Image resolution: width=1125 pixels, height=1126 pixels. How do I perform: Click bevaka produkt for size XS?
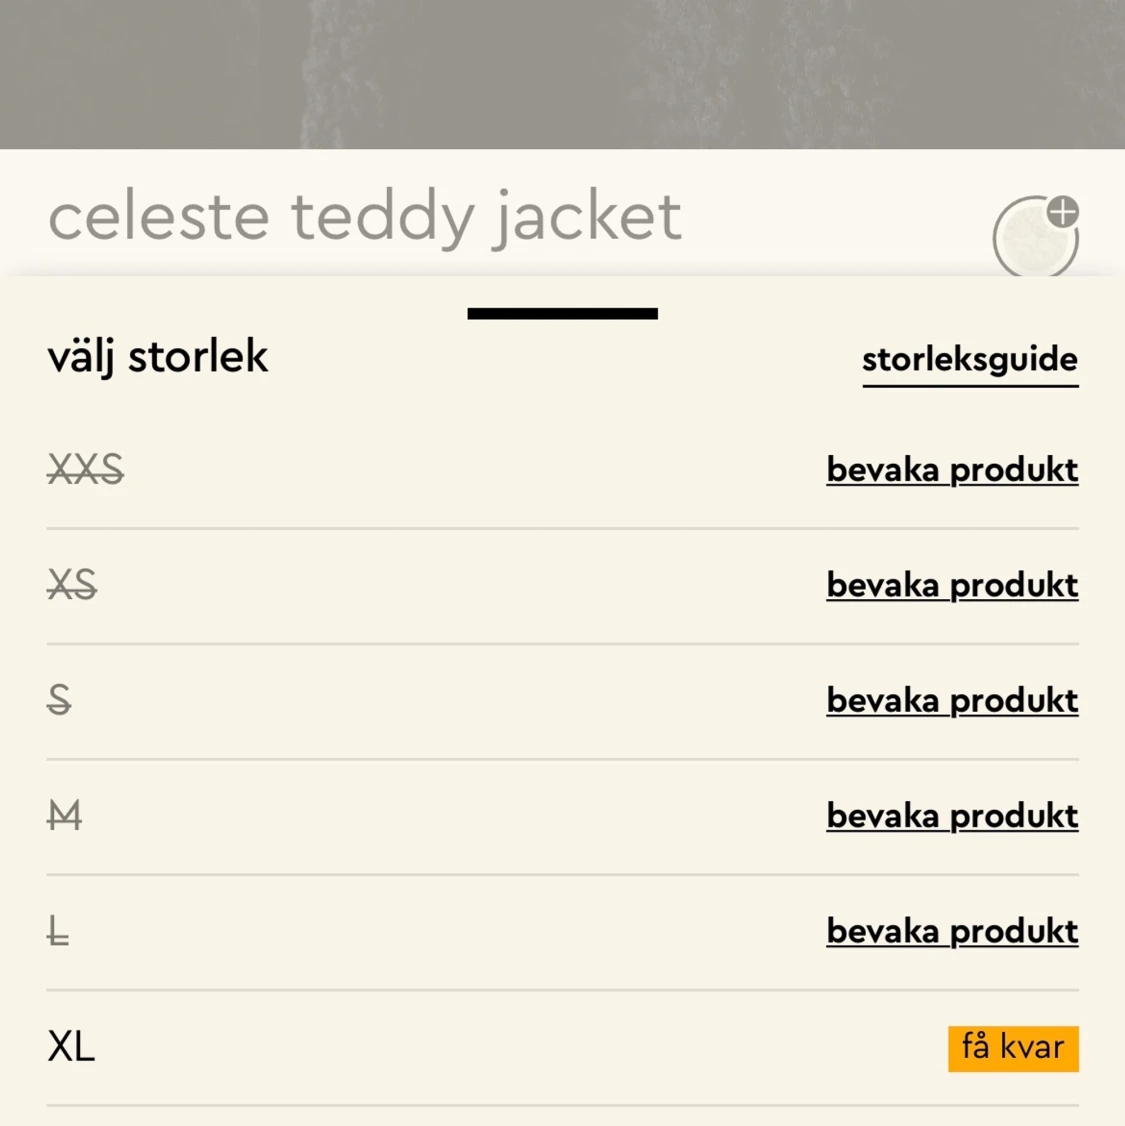[952, 585]
